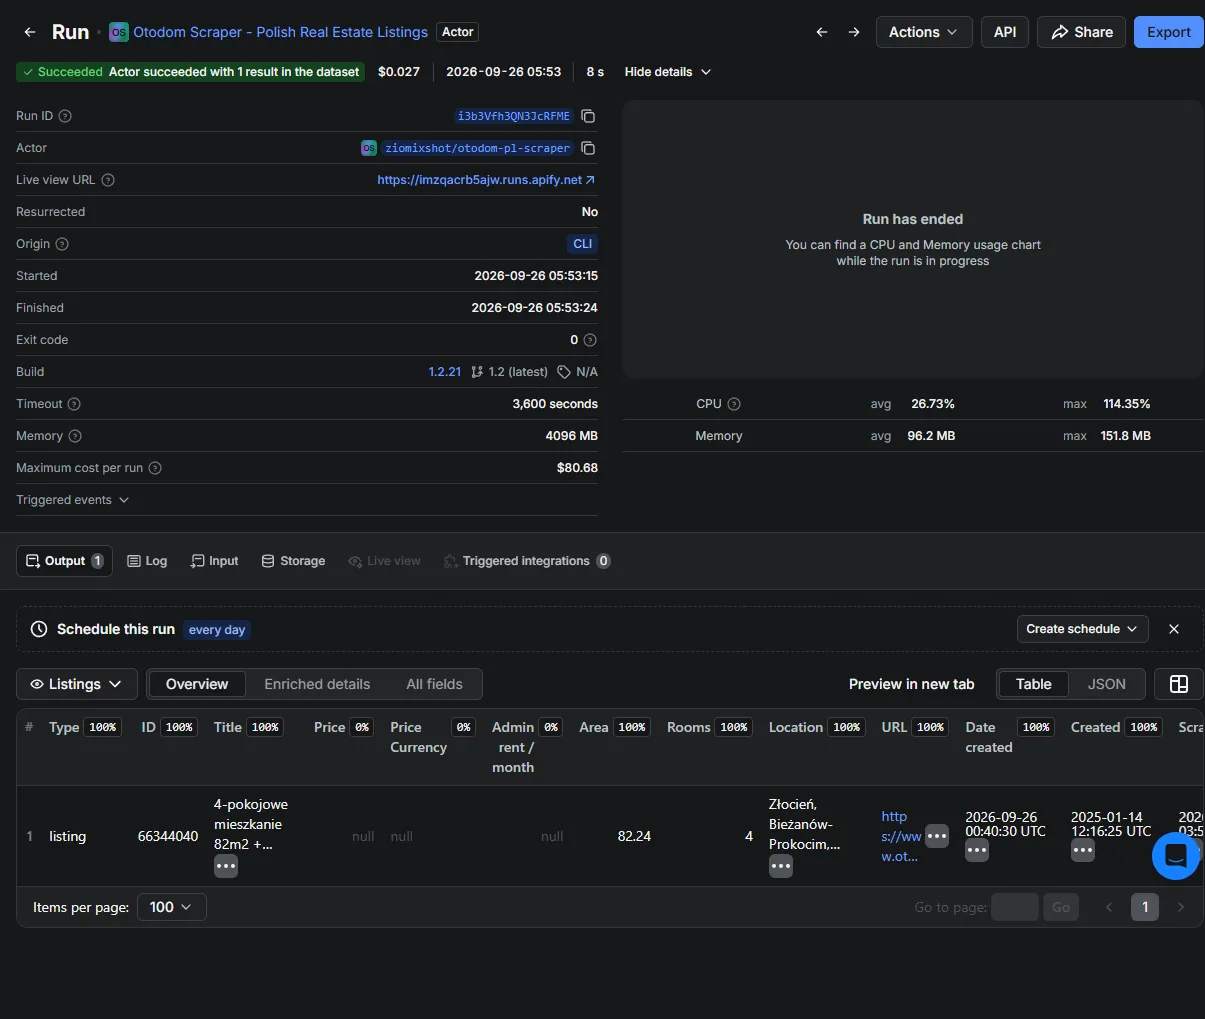Copy the Run ID to clipboard
Image resolution: width=1205 pixels, height=1019 pixels.
click(x=588, y=116)
